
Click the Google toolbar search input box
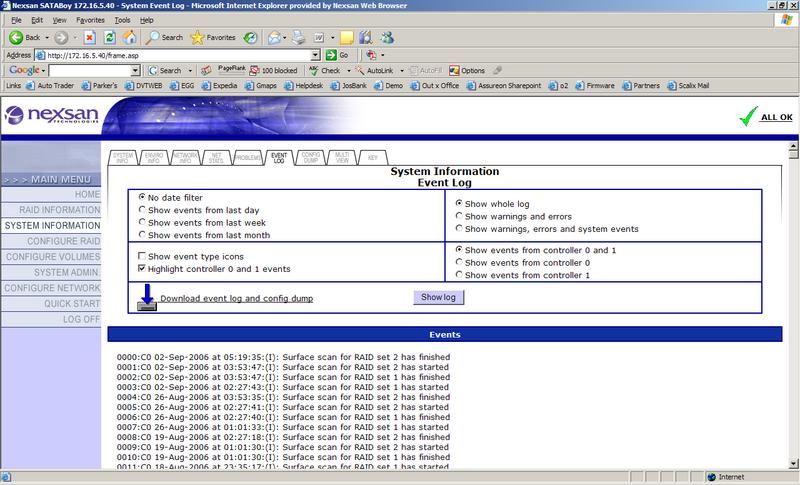(x=90, y=70)
